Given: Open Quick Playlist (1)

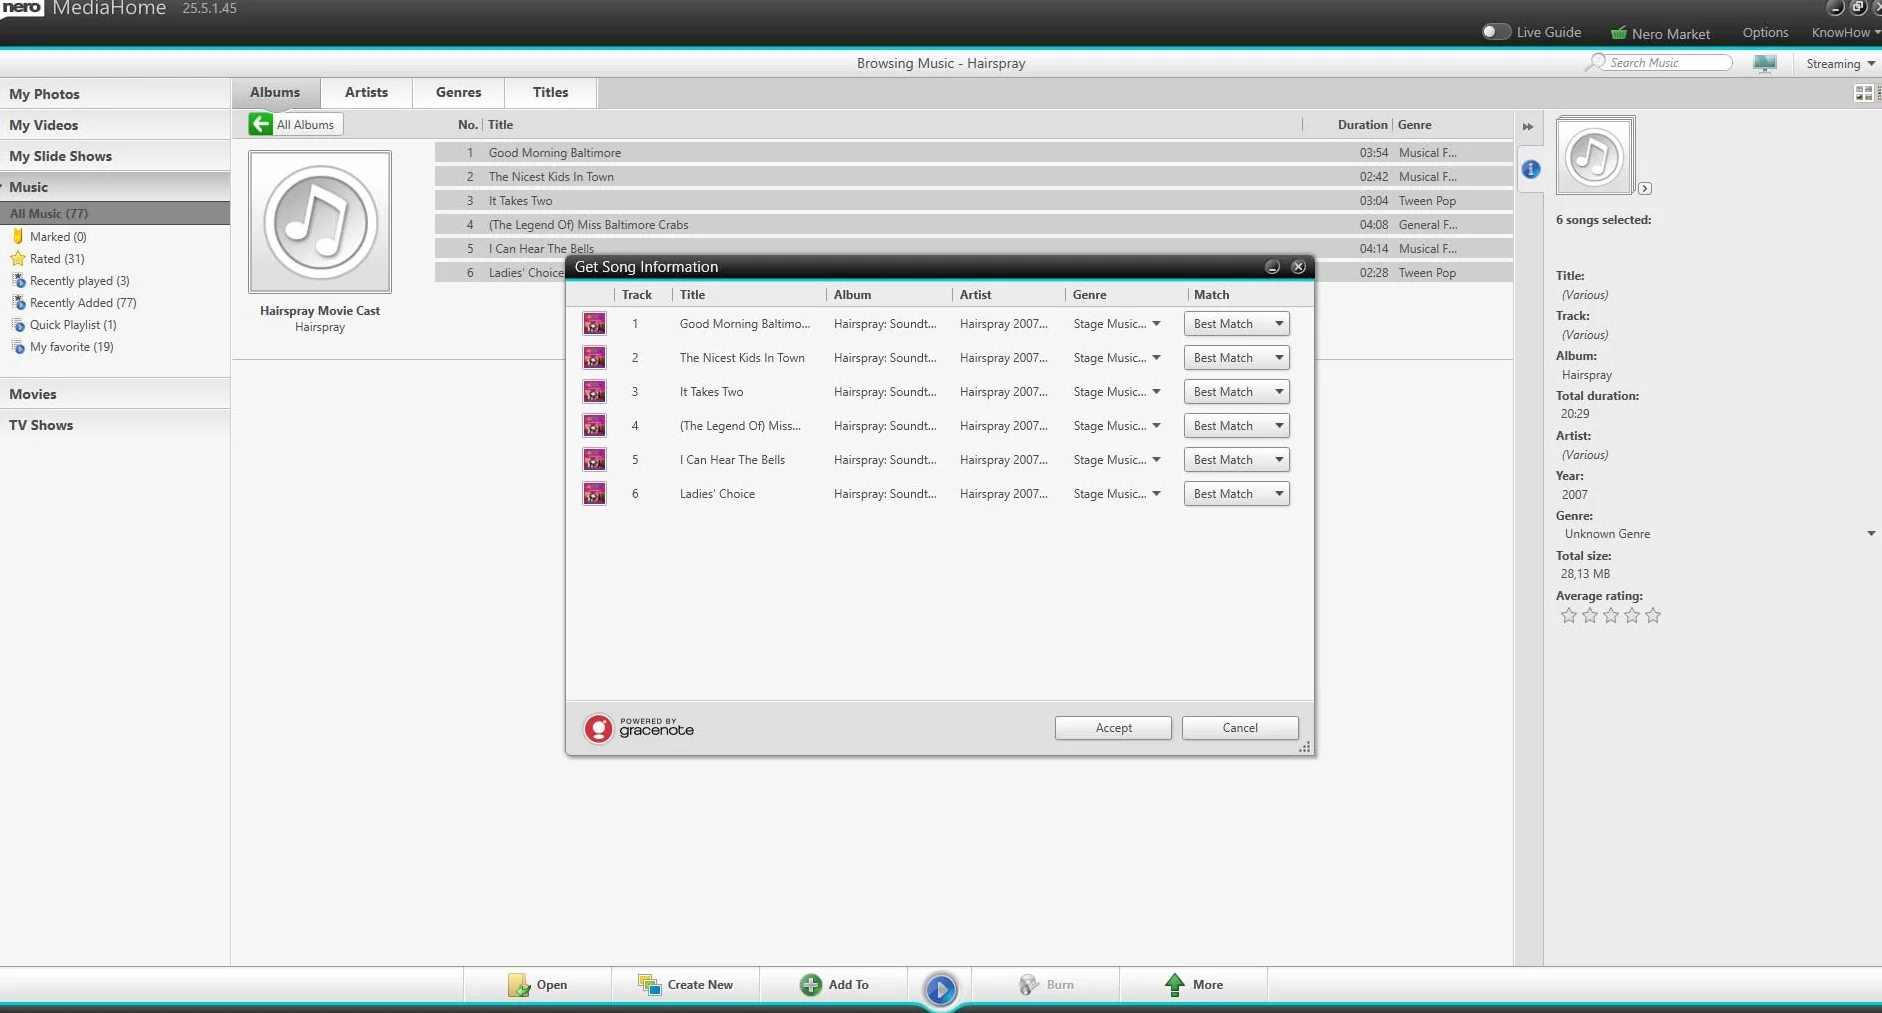Looking at the screenshot, I should pyautogui.click(x=73, y=325).
